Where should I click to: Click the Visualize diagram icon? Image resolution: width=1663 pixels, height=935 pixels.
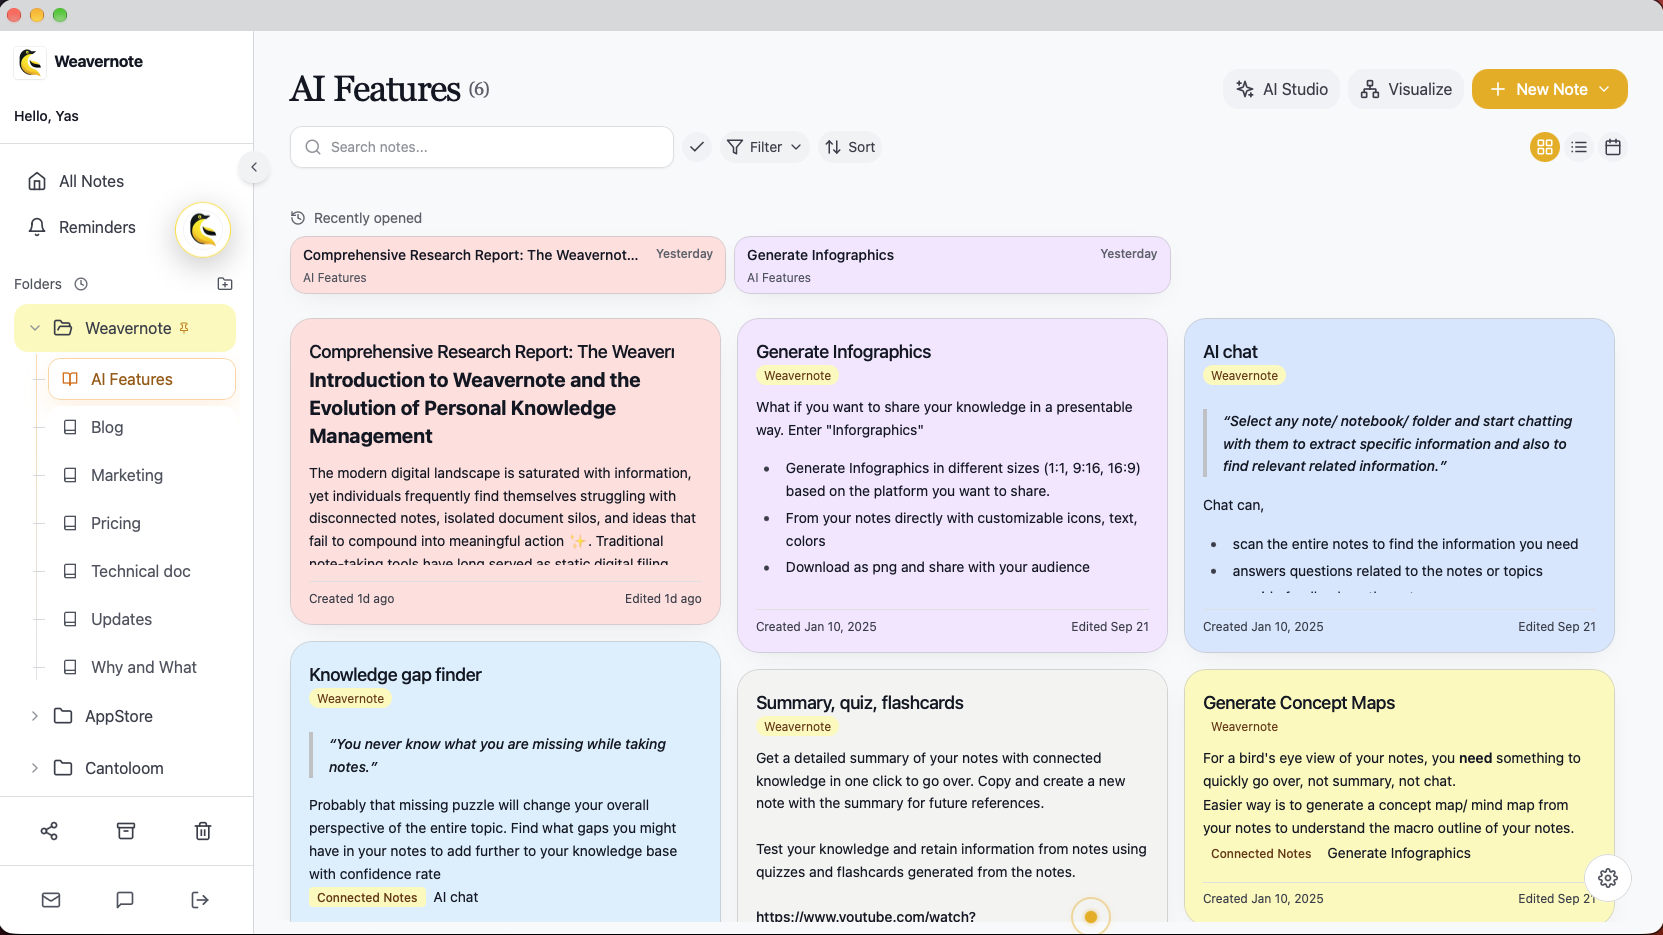pyautogui.click(x=1370, y=89)
